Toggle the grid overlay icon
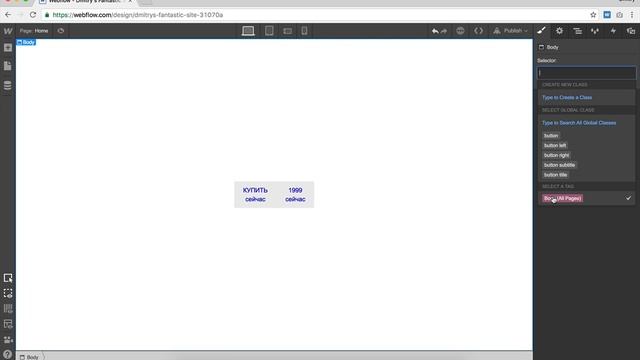Image resolution: width=640 pixels, height=360 pixels. [x=8, y=309]
